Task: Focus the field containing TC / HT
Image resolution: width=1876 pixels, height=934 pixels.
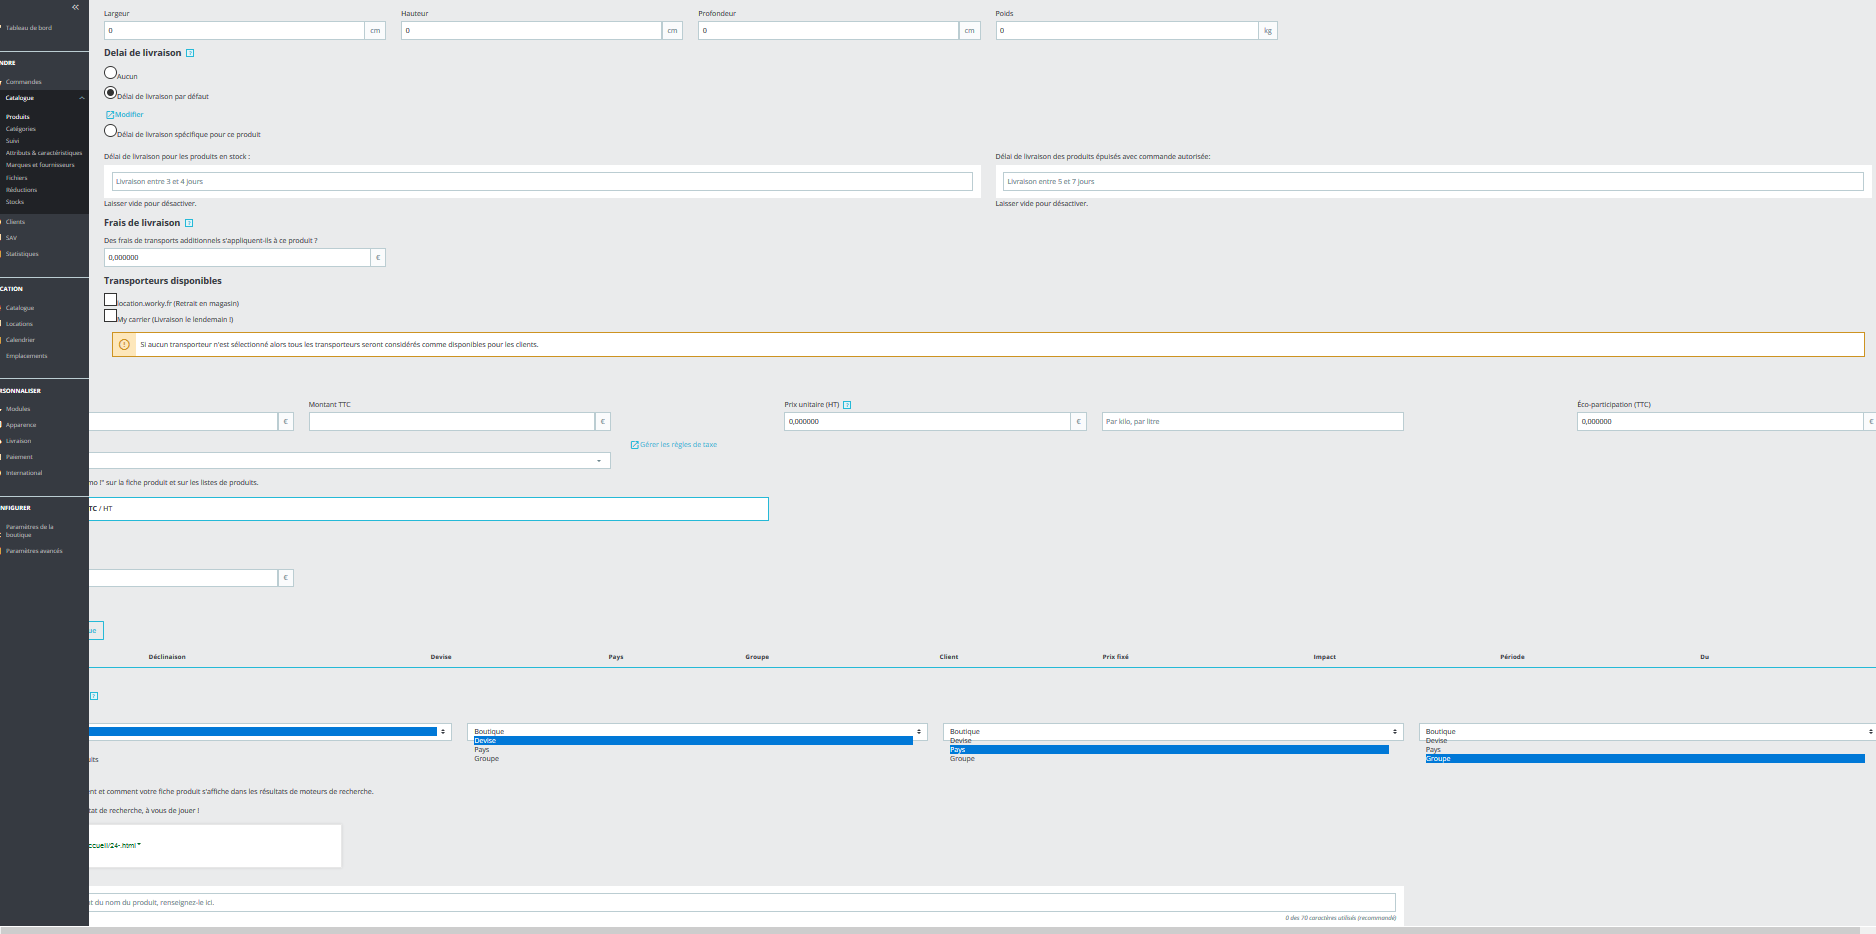Action: (428, 509)
